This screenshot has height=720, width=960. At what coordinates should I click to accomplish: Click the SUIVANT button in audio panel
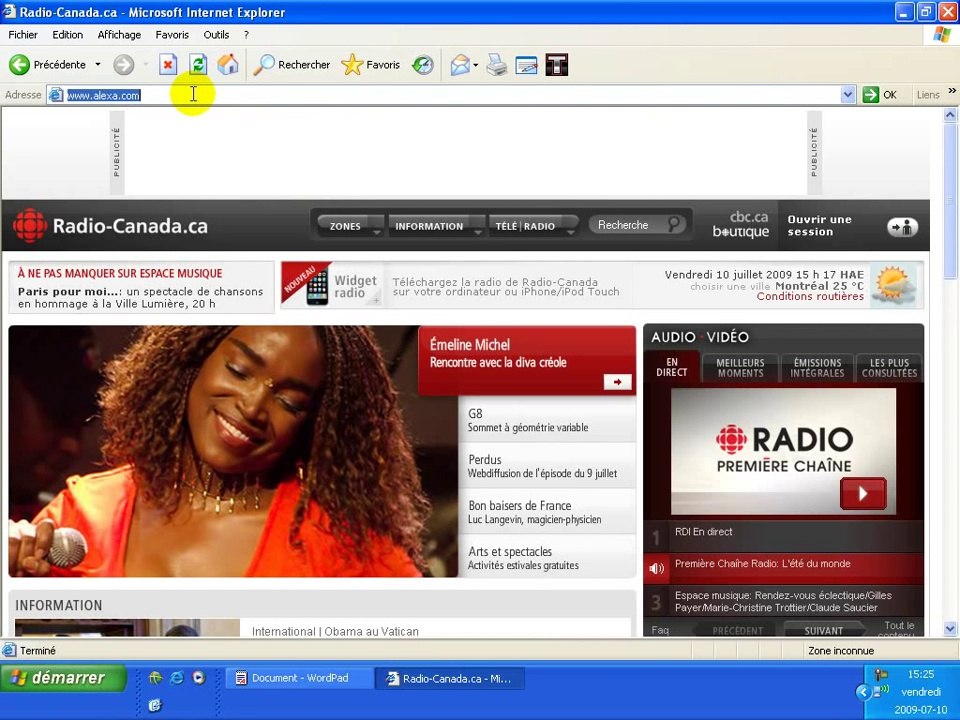coord(823,630)
